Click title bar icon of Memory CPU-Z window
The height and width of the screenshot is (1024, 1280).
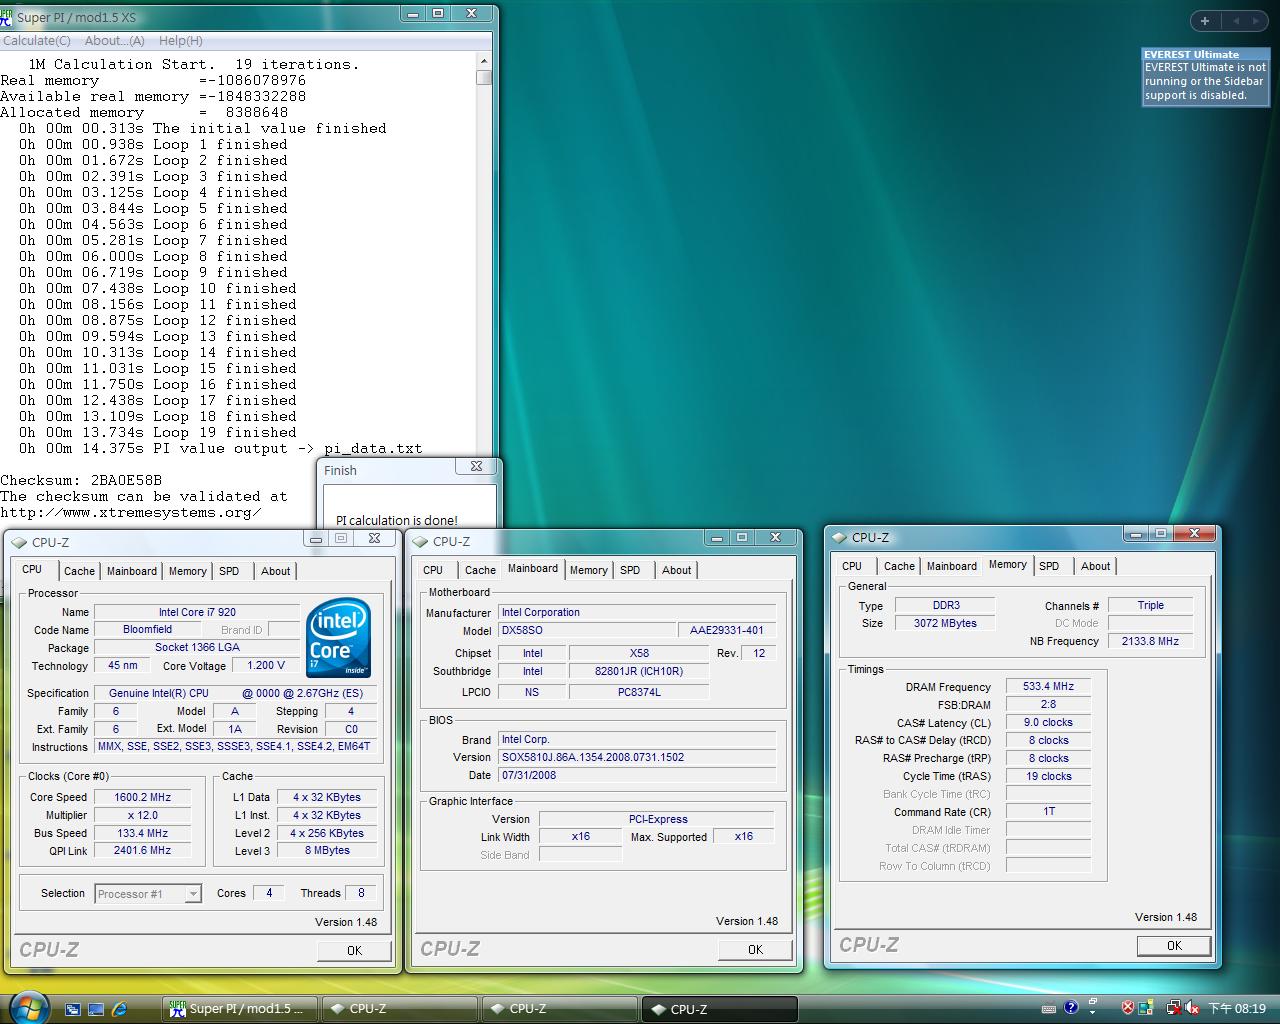click(840, 537)
